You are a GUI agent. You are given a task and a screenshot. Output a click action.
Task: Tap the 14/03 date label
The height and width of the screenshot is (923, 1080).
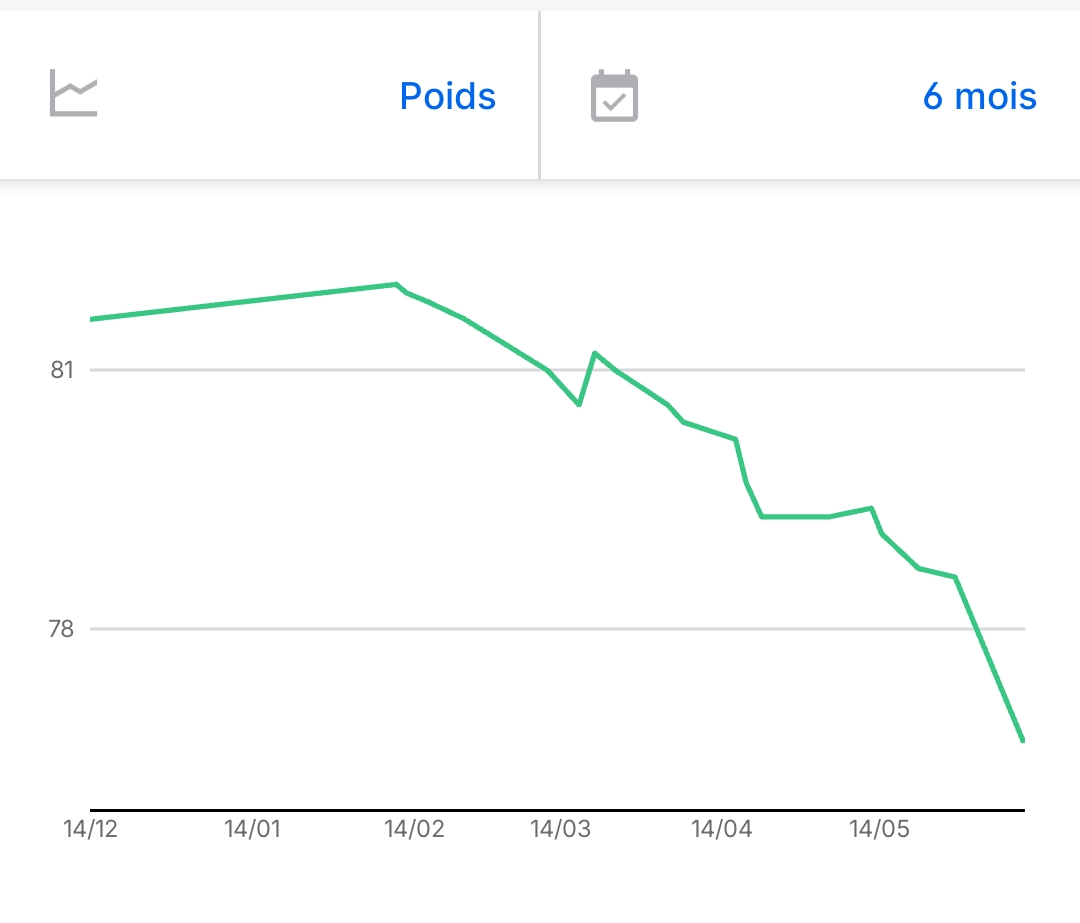(560, 829)
